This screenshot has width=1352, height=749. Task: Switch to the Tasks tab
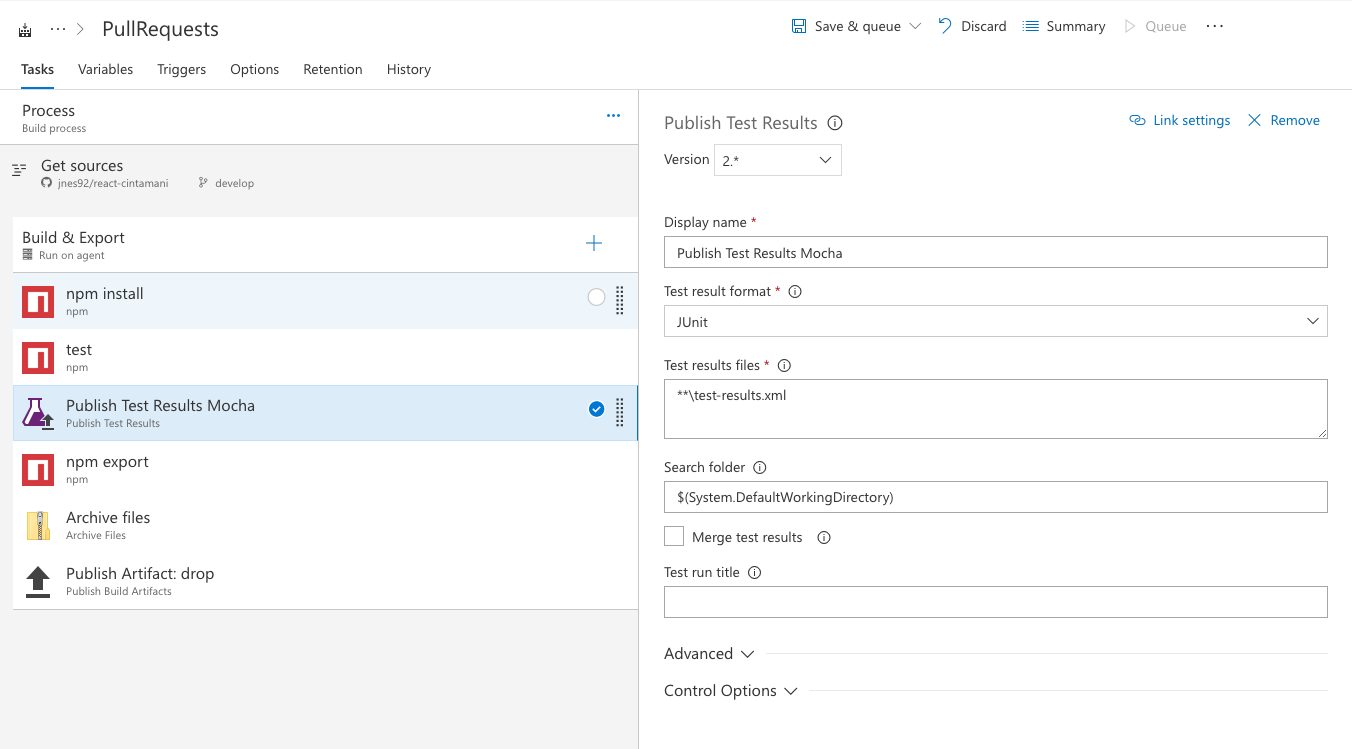coord(37,69)
